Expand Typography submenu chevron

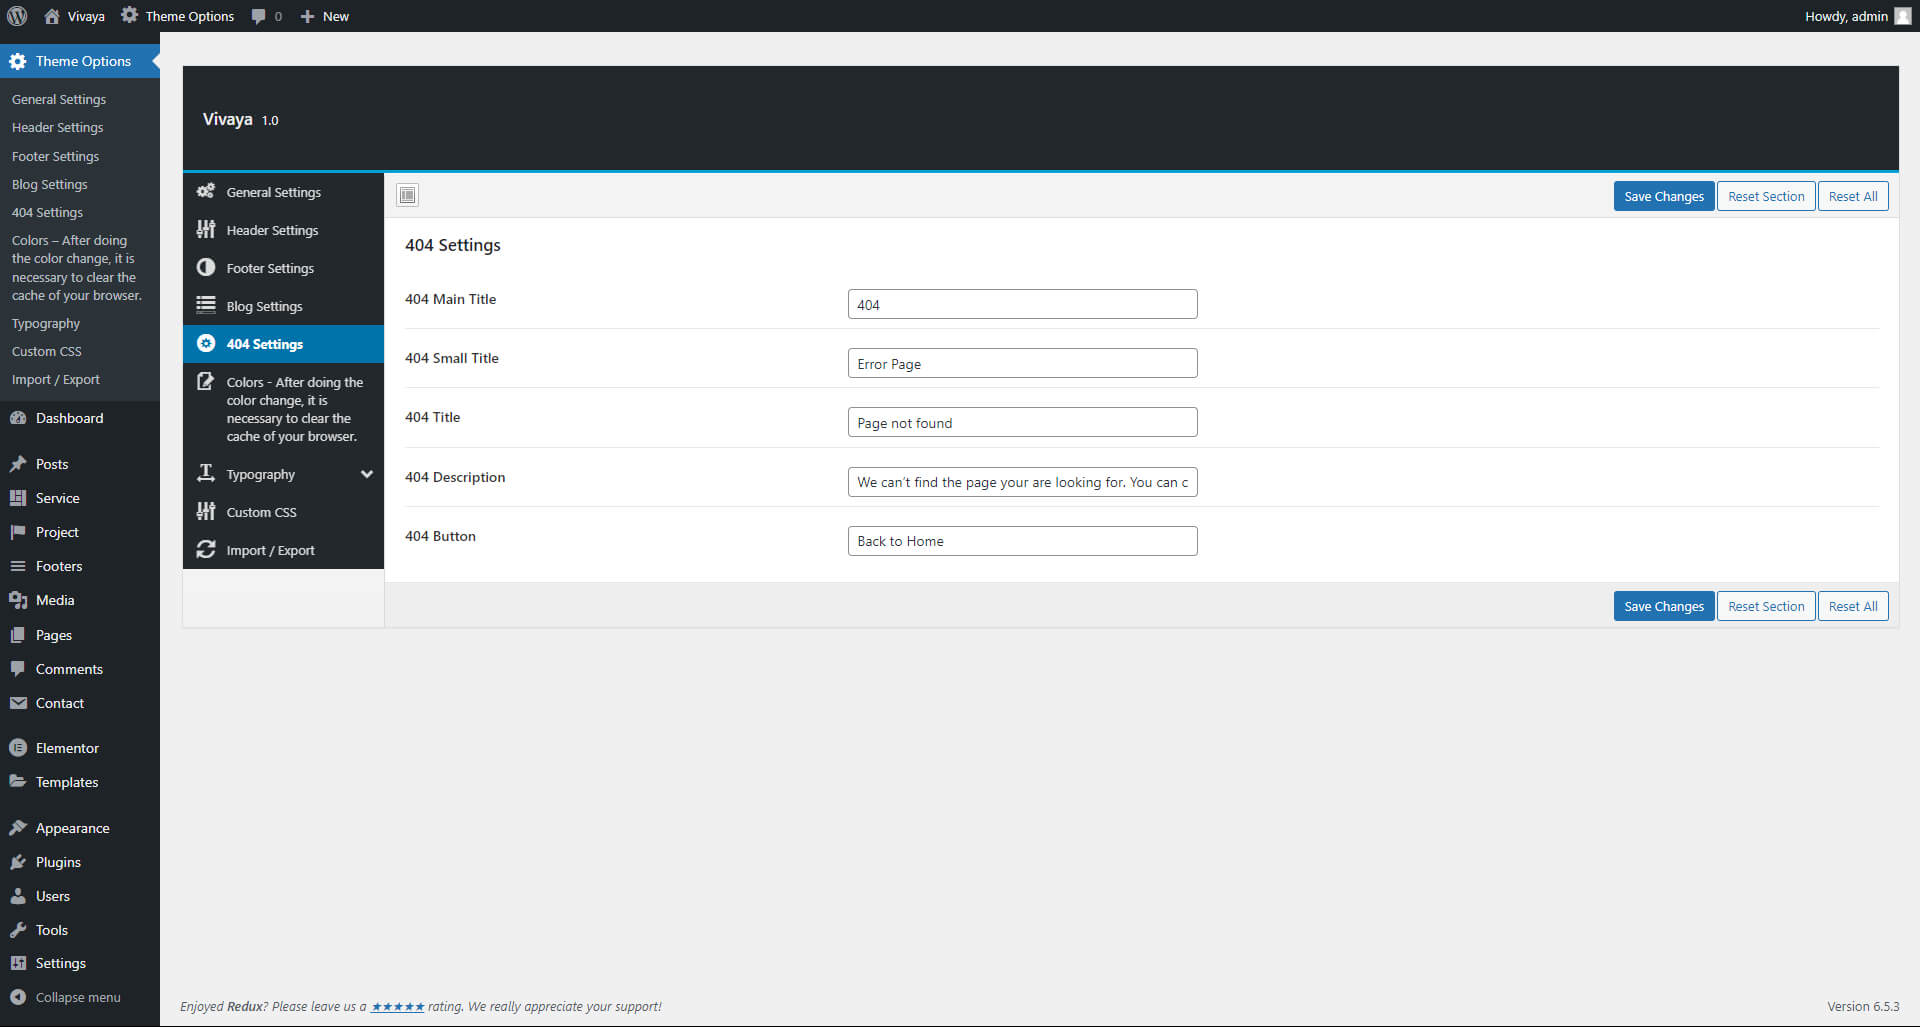coord(367,474)
